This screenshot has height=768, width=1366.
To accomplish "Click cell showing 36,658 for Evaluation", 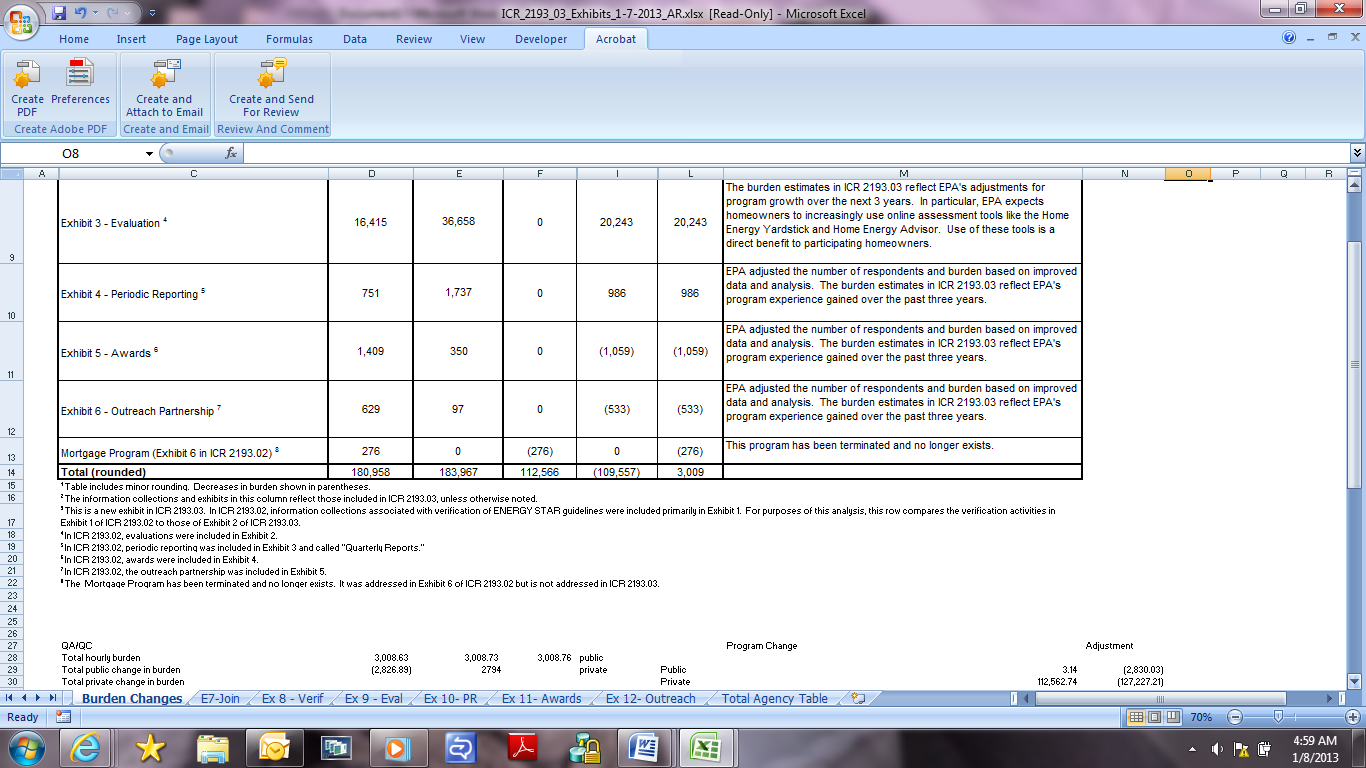I will click(x=458, y=221).
